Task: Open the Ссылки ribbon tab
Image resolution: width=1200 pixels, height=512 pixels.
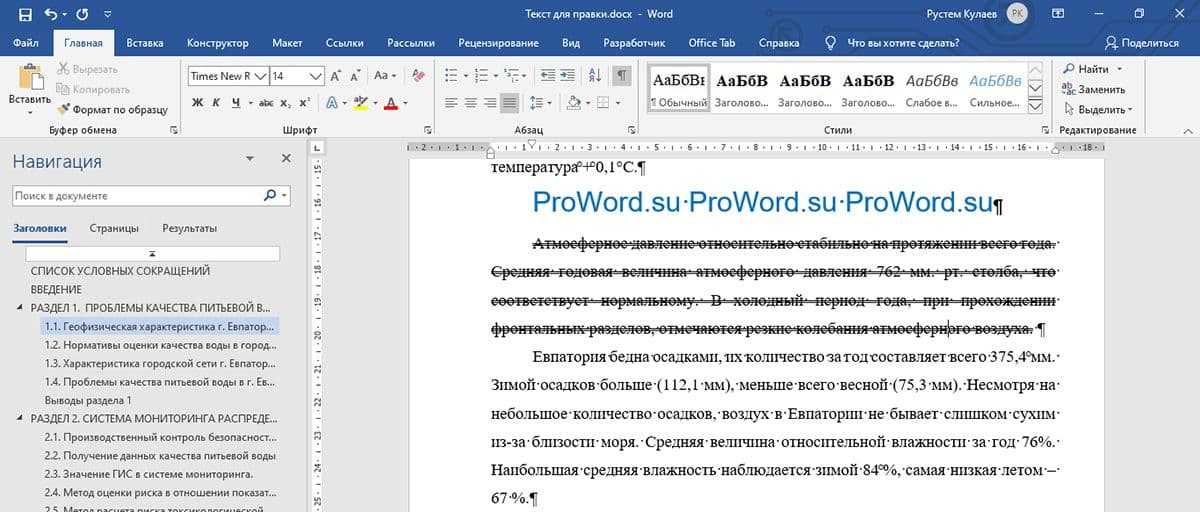Action: point(344,43)
